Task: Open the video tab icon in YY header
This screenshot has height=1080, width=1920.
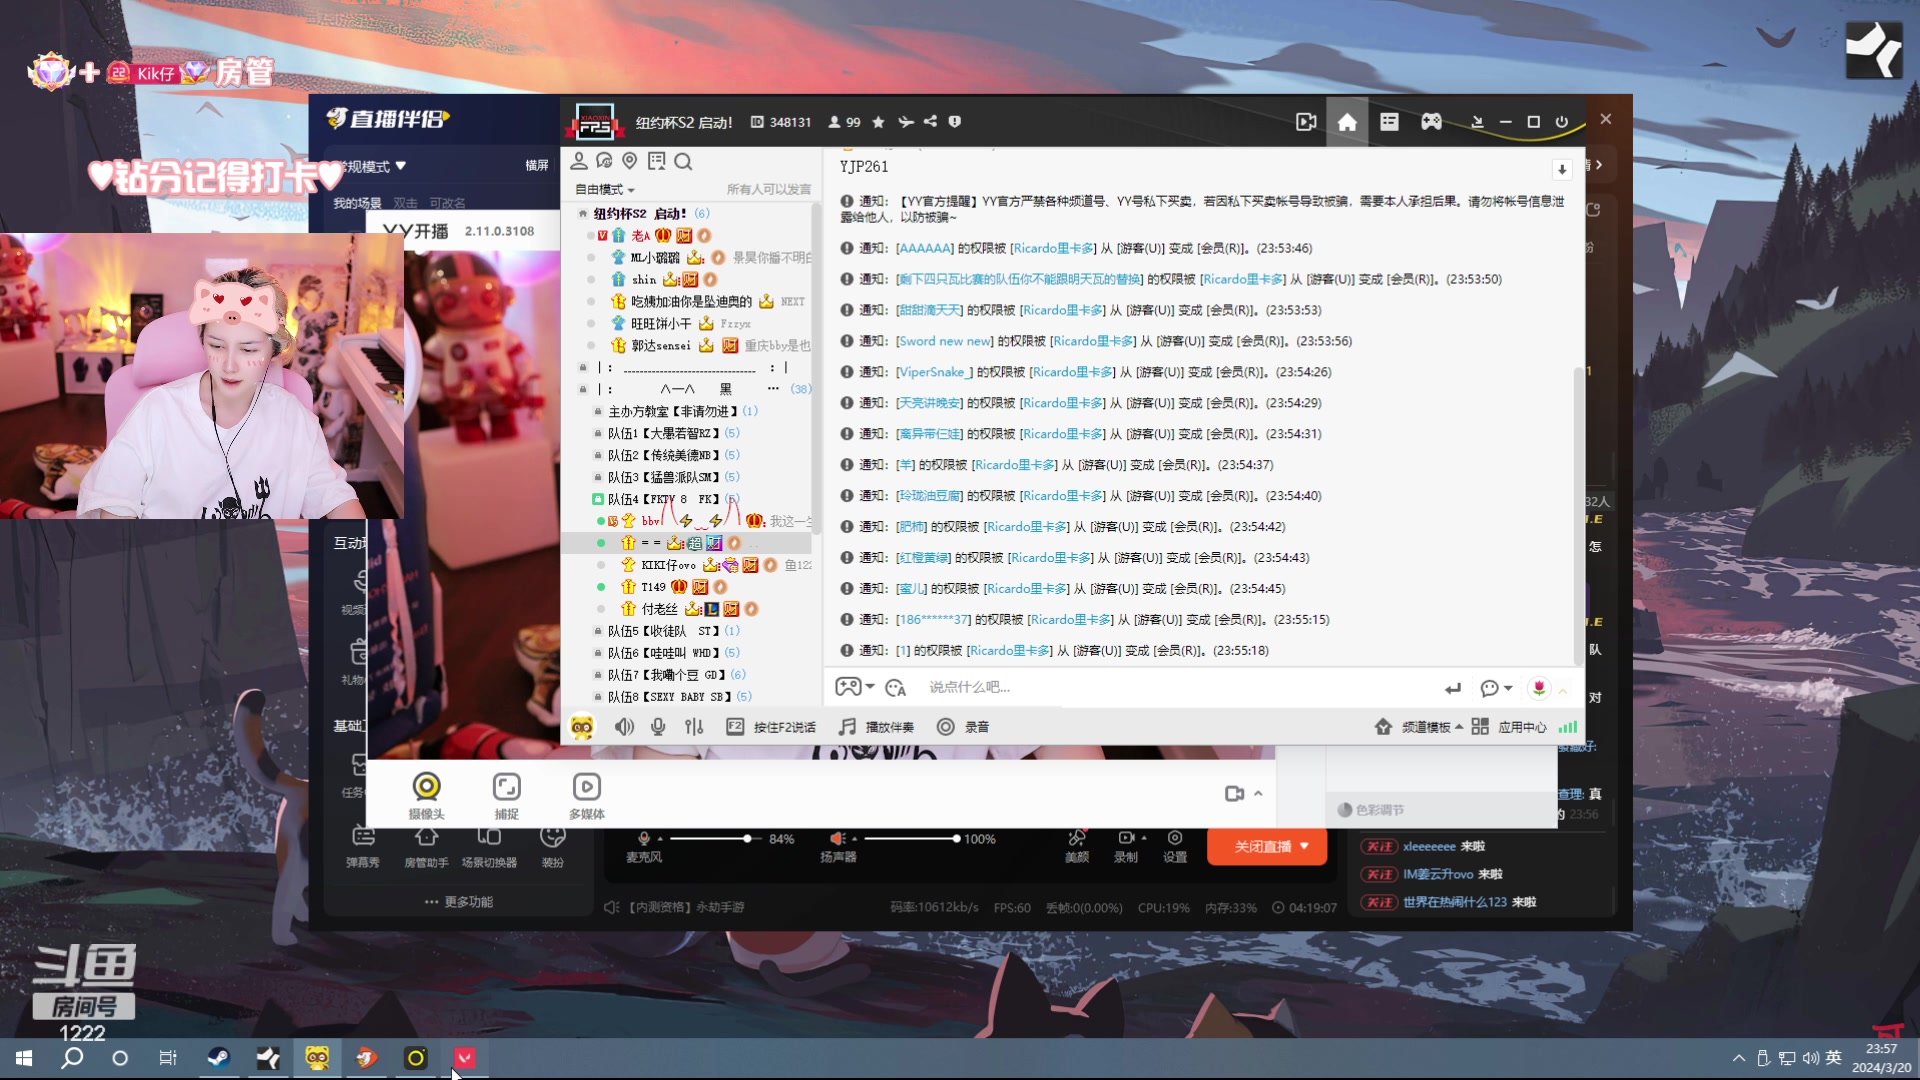Action: [x=1306, y=122]
